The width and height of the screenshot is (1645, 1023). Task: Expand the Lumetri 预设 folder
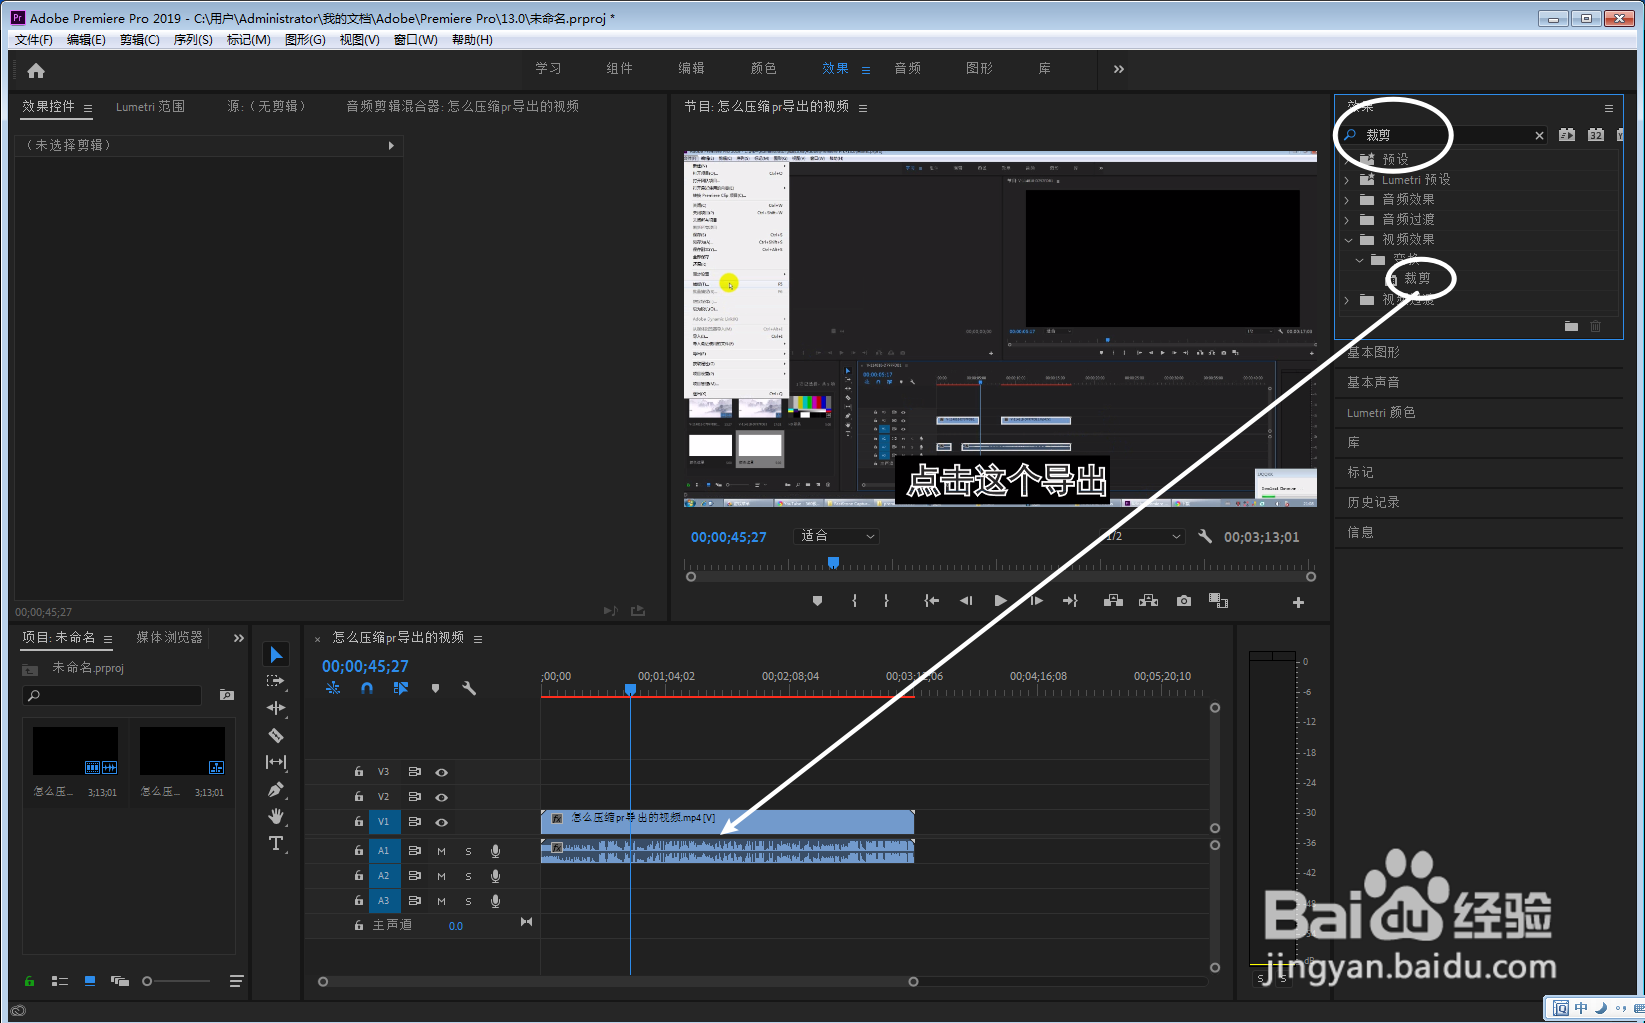(1347, 180)
